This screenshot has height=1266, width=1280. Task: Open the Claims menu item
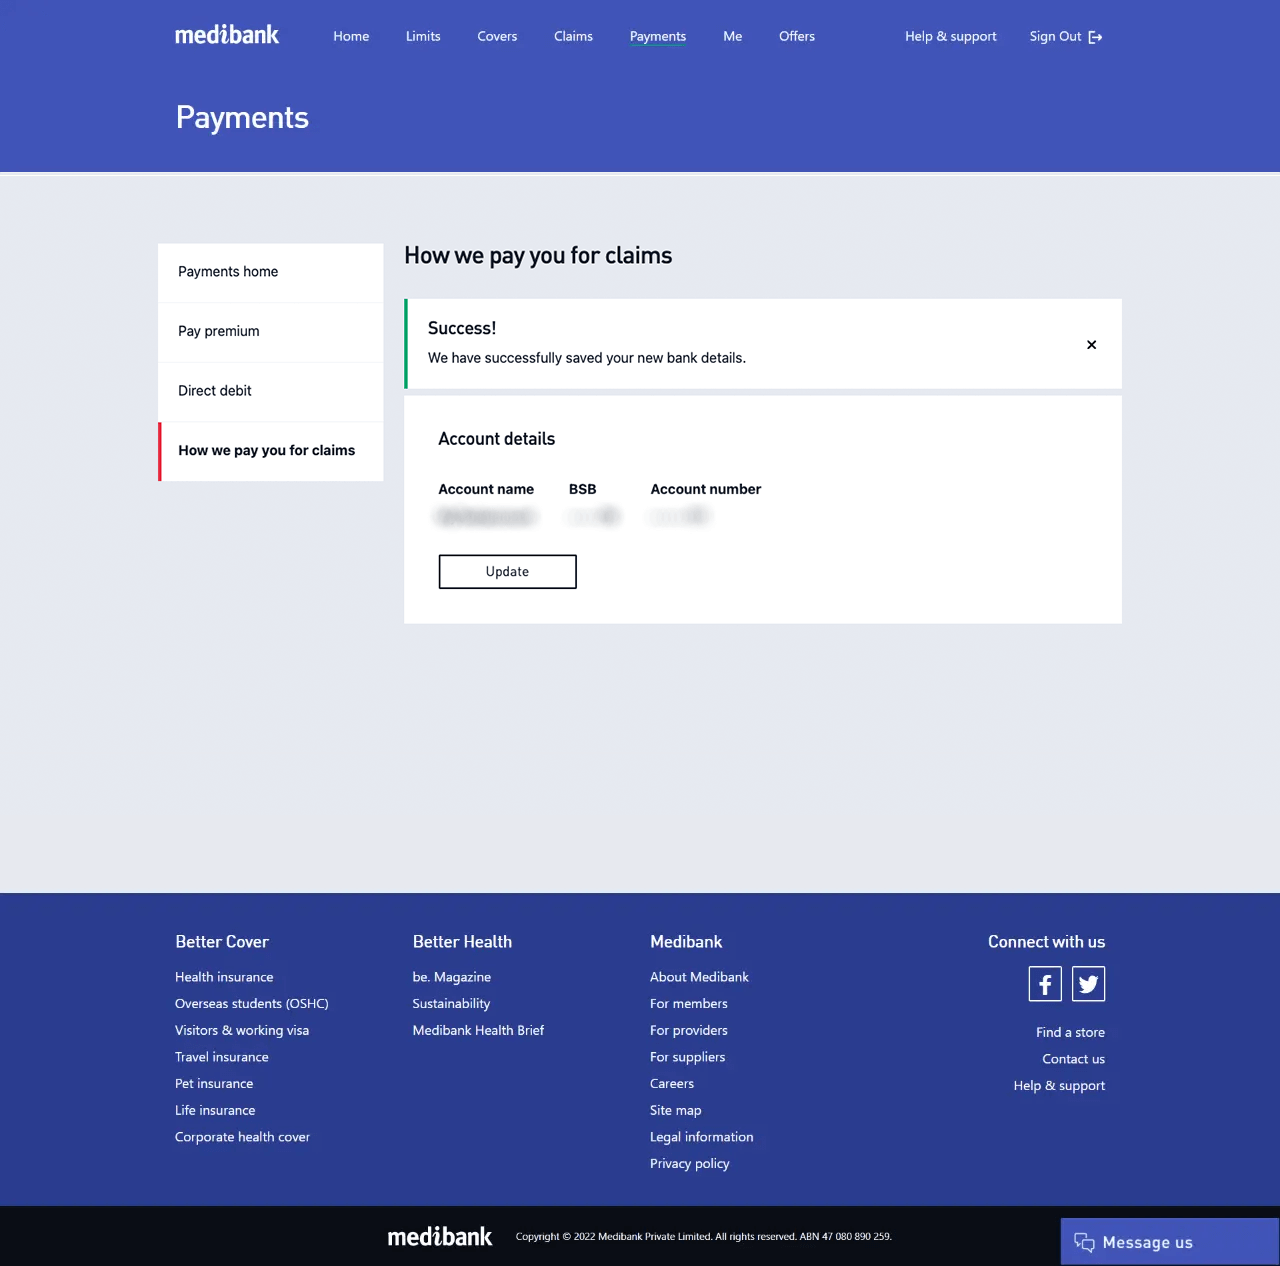573,36
